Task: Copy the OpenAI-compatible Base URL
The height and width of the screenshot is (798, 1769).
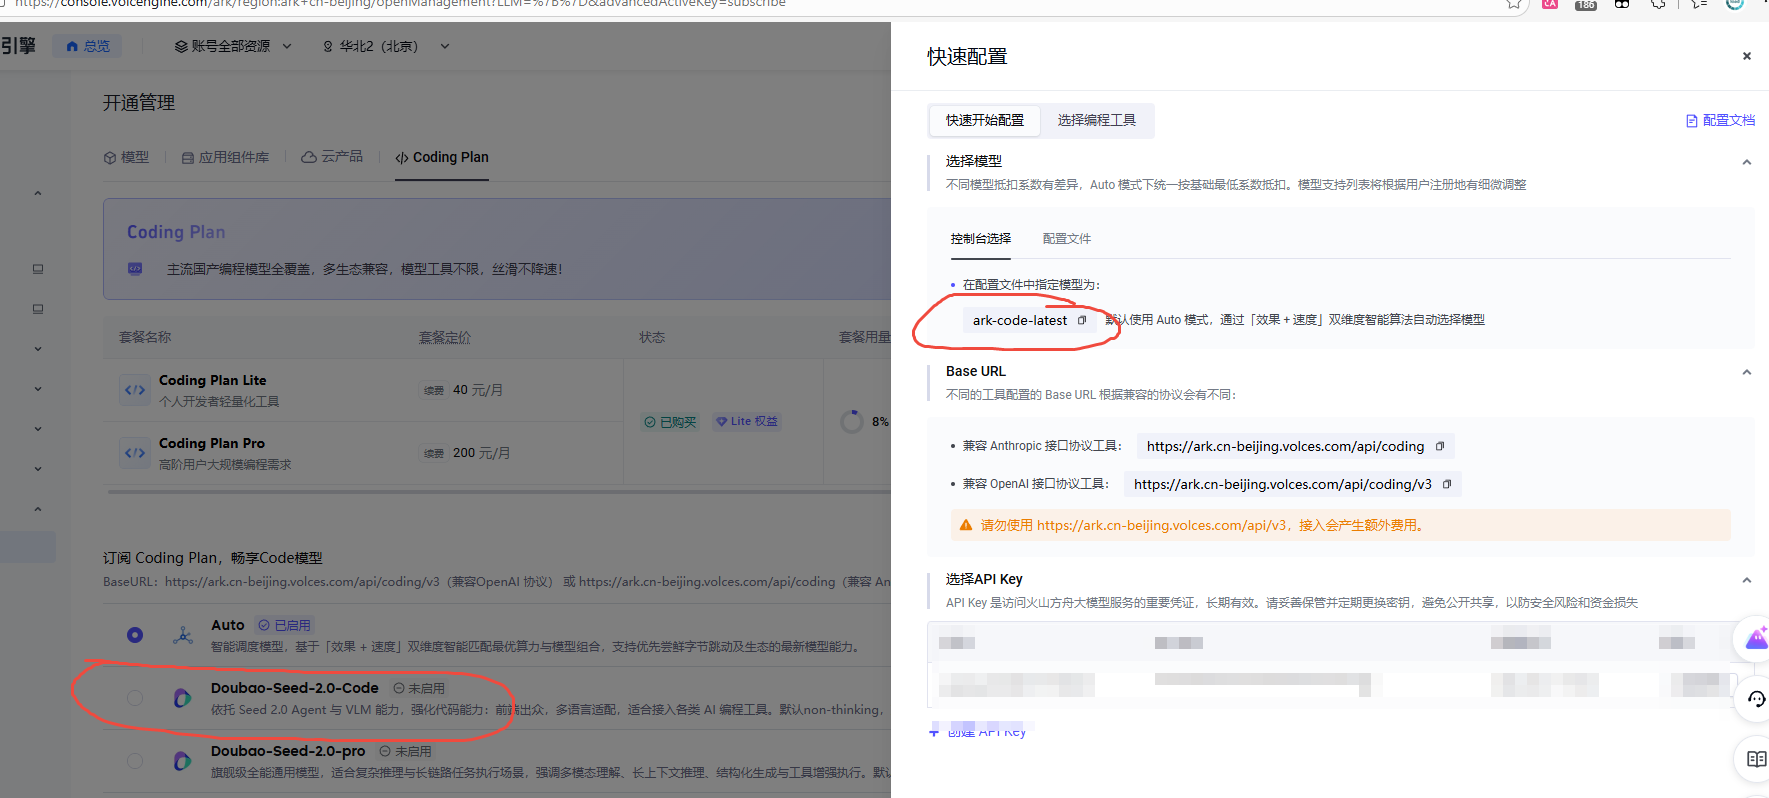Action: (1447, 484)
